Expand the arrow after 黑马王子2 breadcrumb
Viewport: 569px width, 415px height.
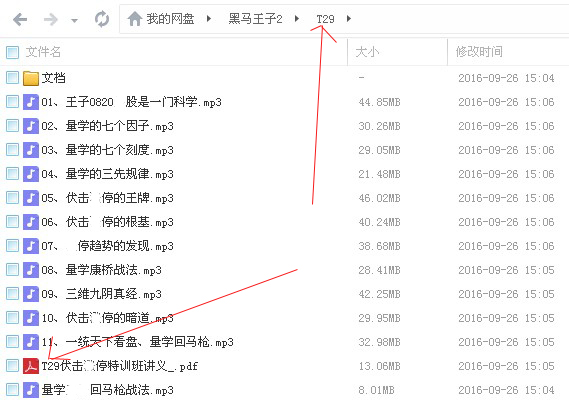click(297, 19)
